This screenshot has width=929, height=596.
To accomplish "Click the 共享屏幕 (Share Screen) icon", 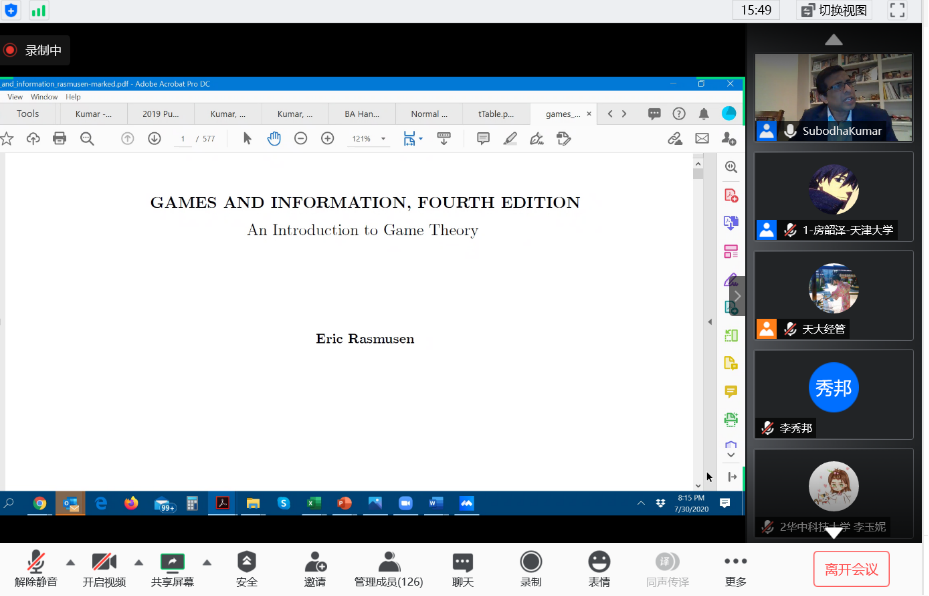I will tap(172, 563).
